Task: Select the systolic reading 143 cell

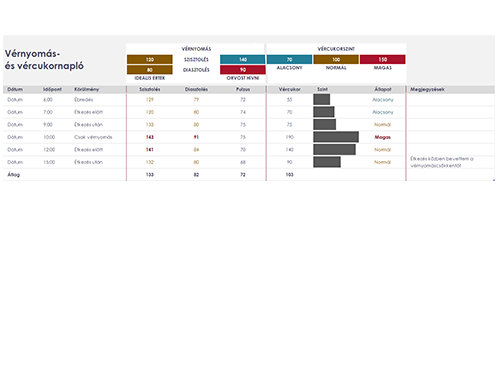Action: pos(150,137)
